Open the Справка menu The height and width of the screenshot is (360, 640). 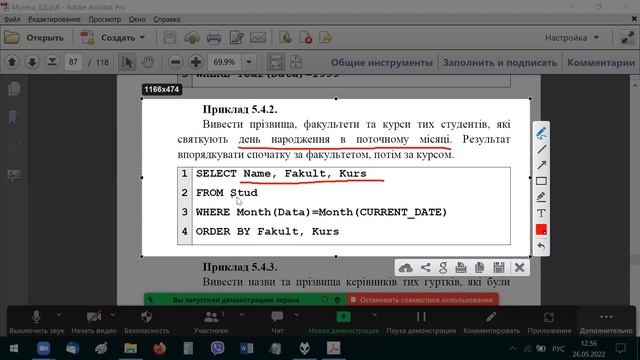[167, 19]
